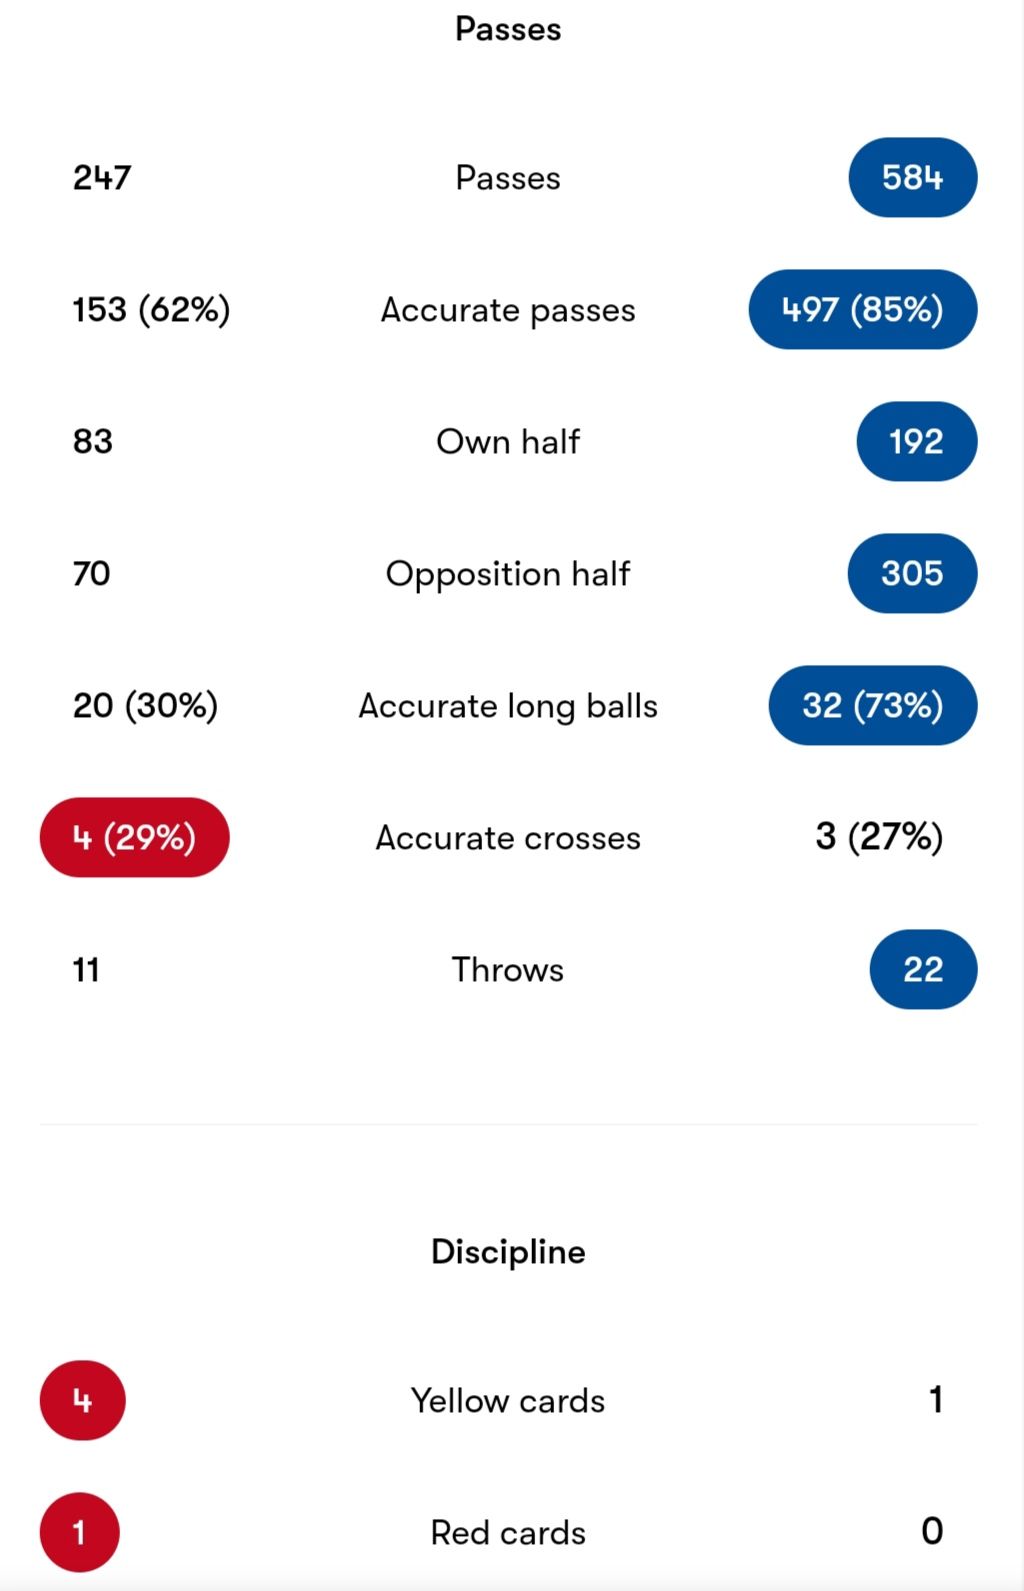Select the red 4 yellow cards badge
Viewport: 1024px width, 1591px height.
pos(82,1400)
